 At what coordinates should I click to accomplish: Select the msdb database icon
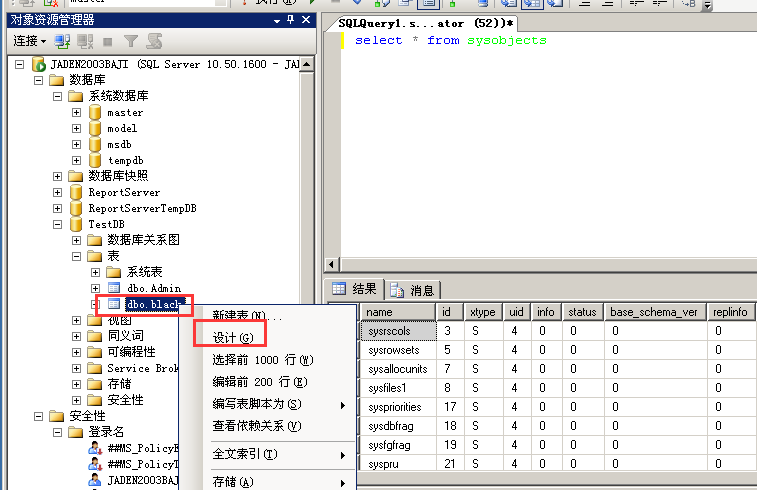pyautogui.click(x=95, y=144)
